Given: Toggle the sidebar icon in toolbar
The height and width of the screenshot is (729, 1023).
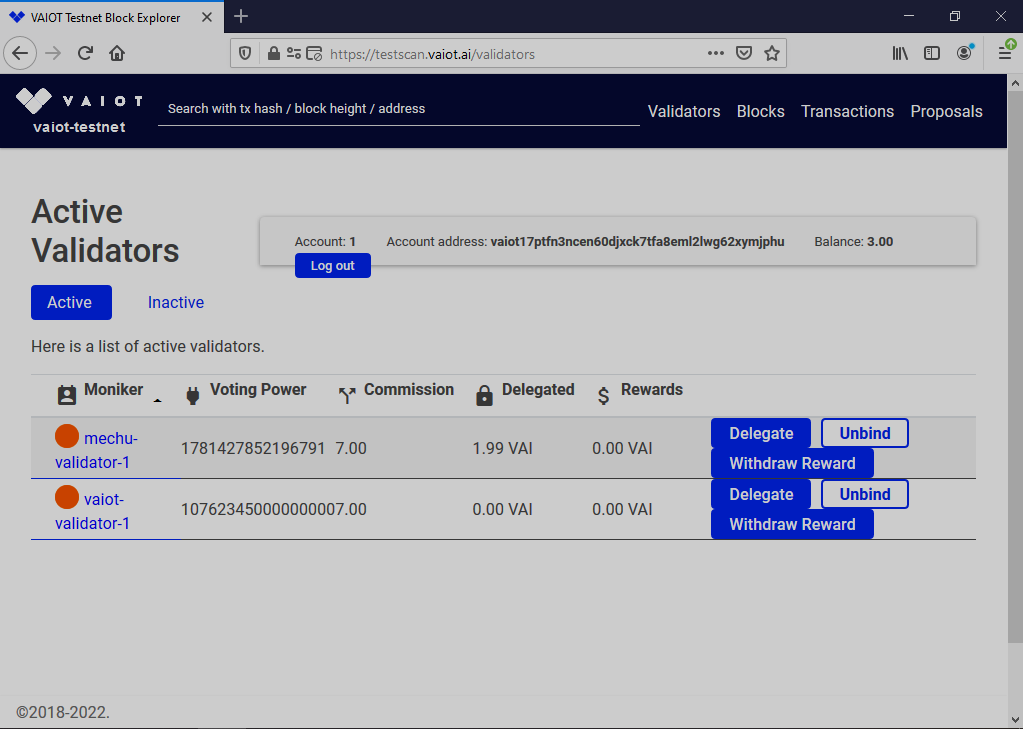Looking at the screenshot, I should click(932, 54).
